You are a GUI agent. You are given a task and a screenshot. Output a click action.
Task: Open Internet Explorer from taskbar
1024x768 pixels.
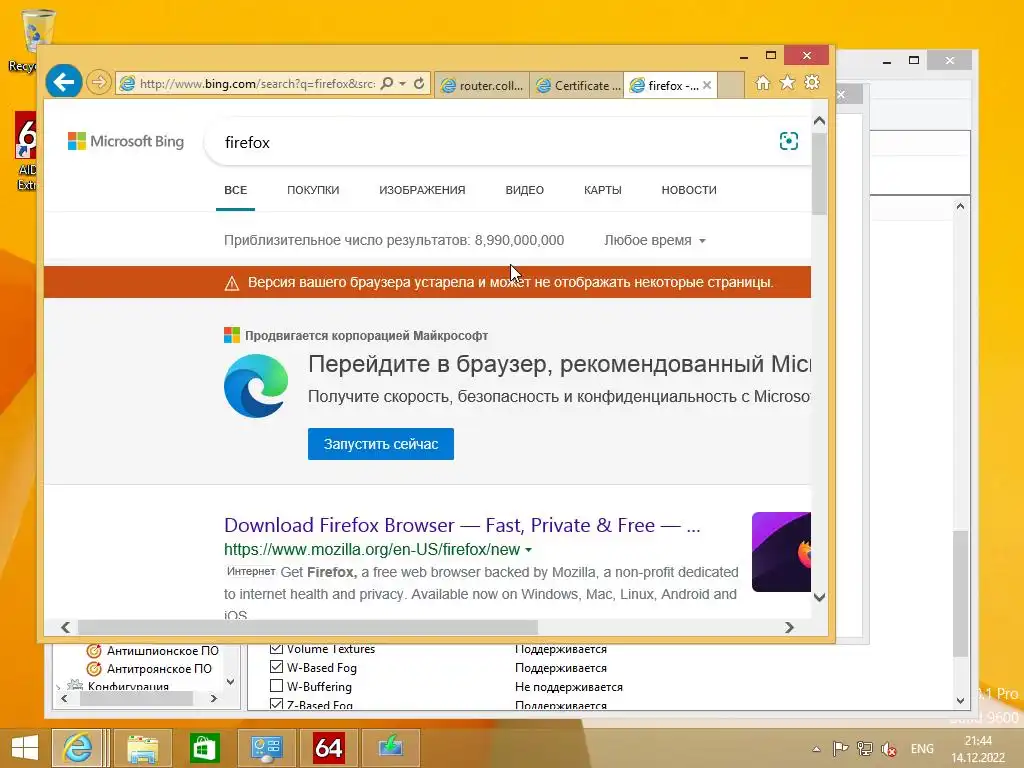pyautogui.click(x=77, y=748)
